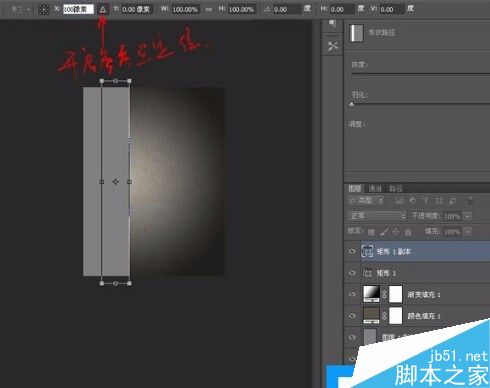
Task: Select the 渐变填充 1 layer name
Action: 424,295
